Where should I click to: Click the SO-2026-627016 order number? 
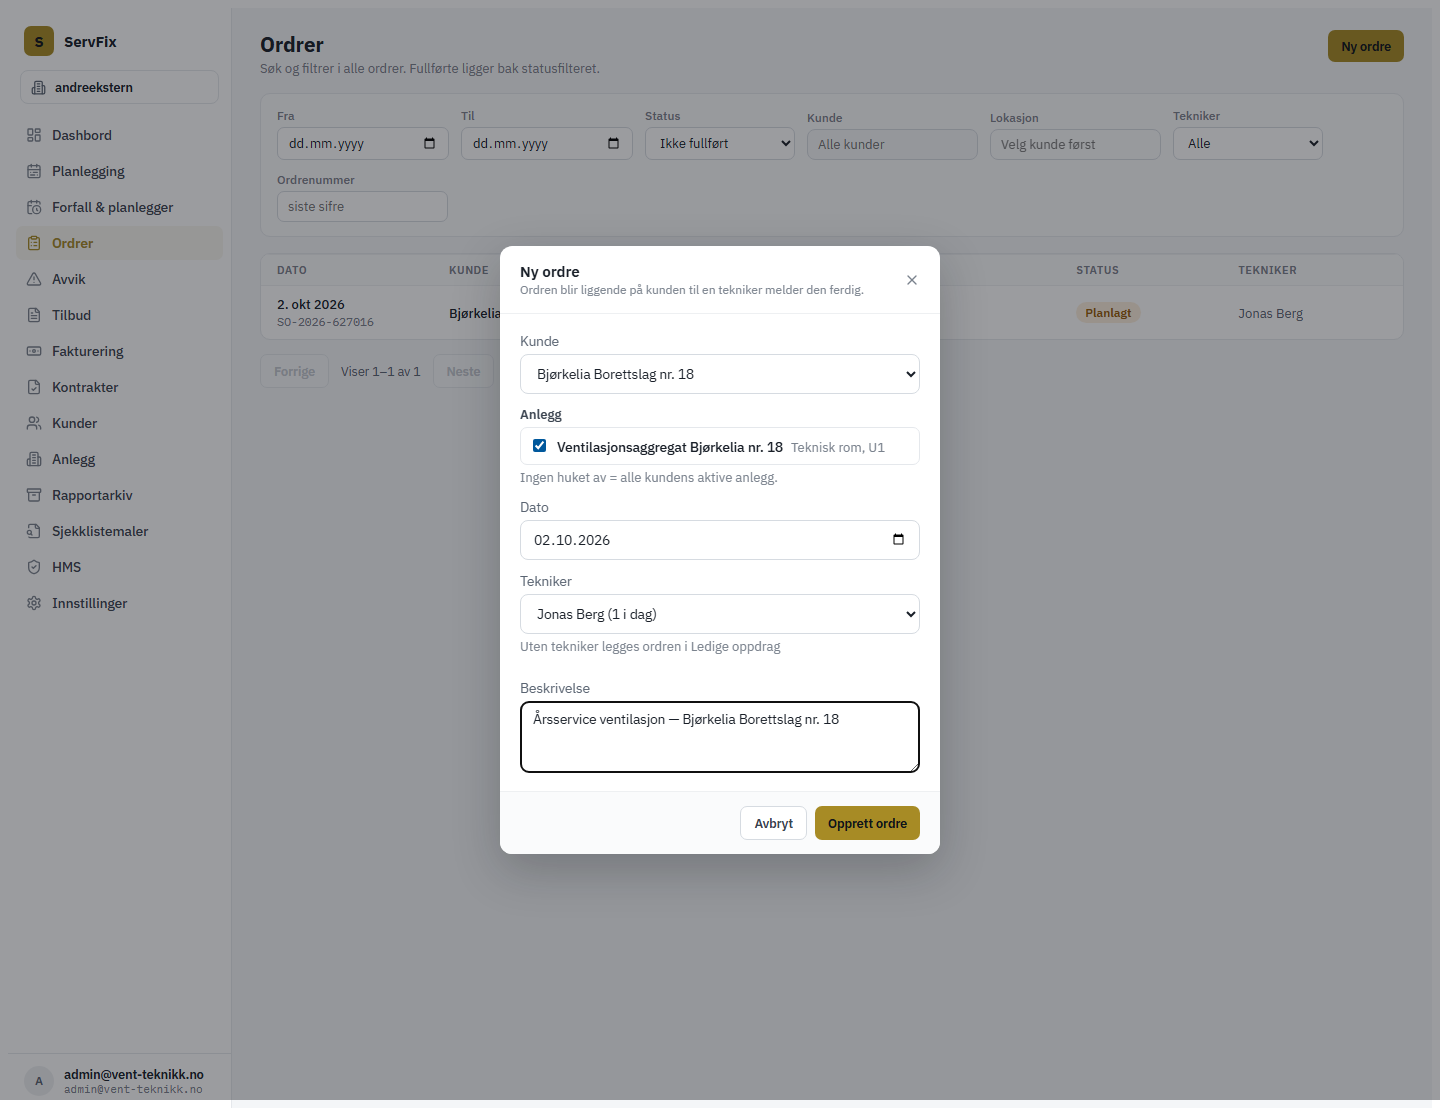coord(325,322)
